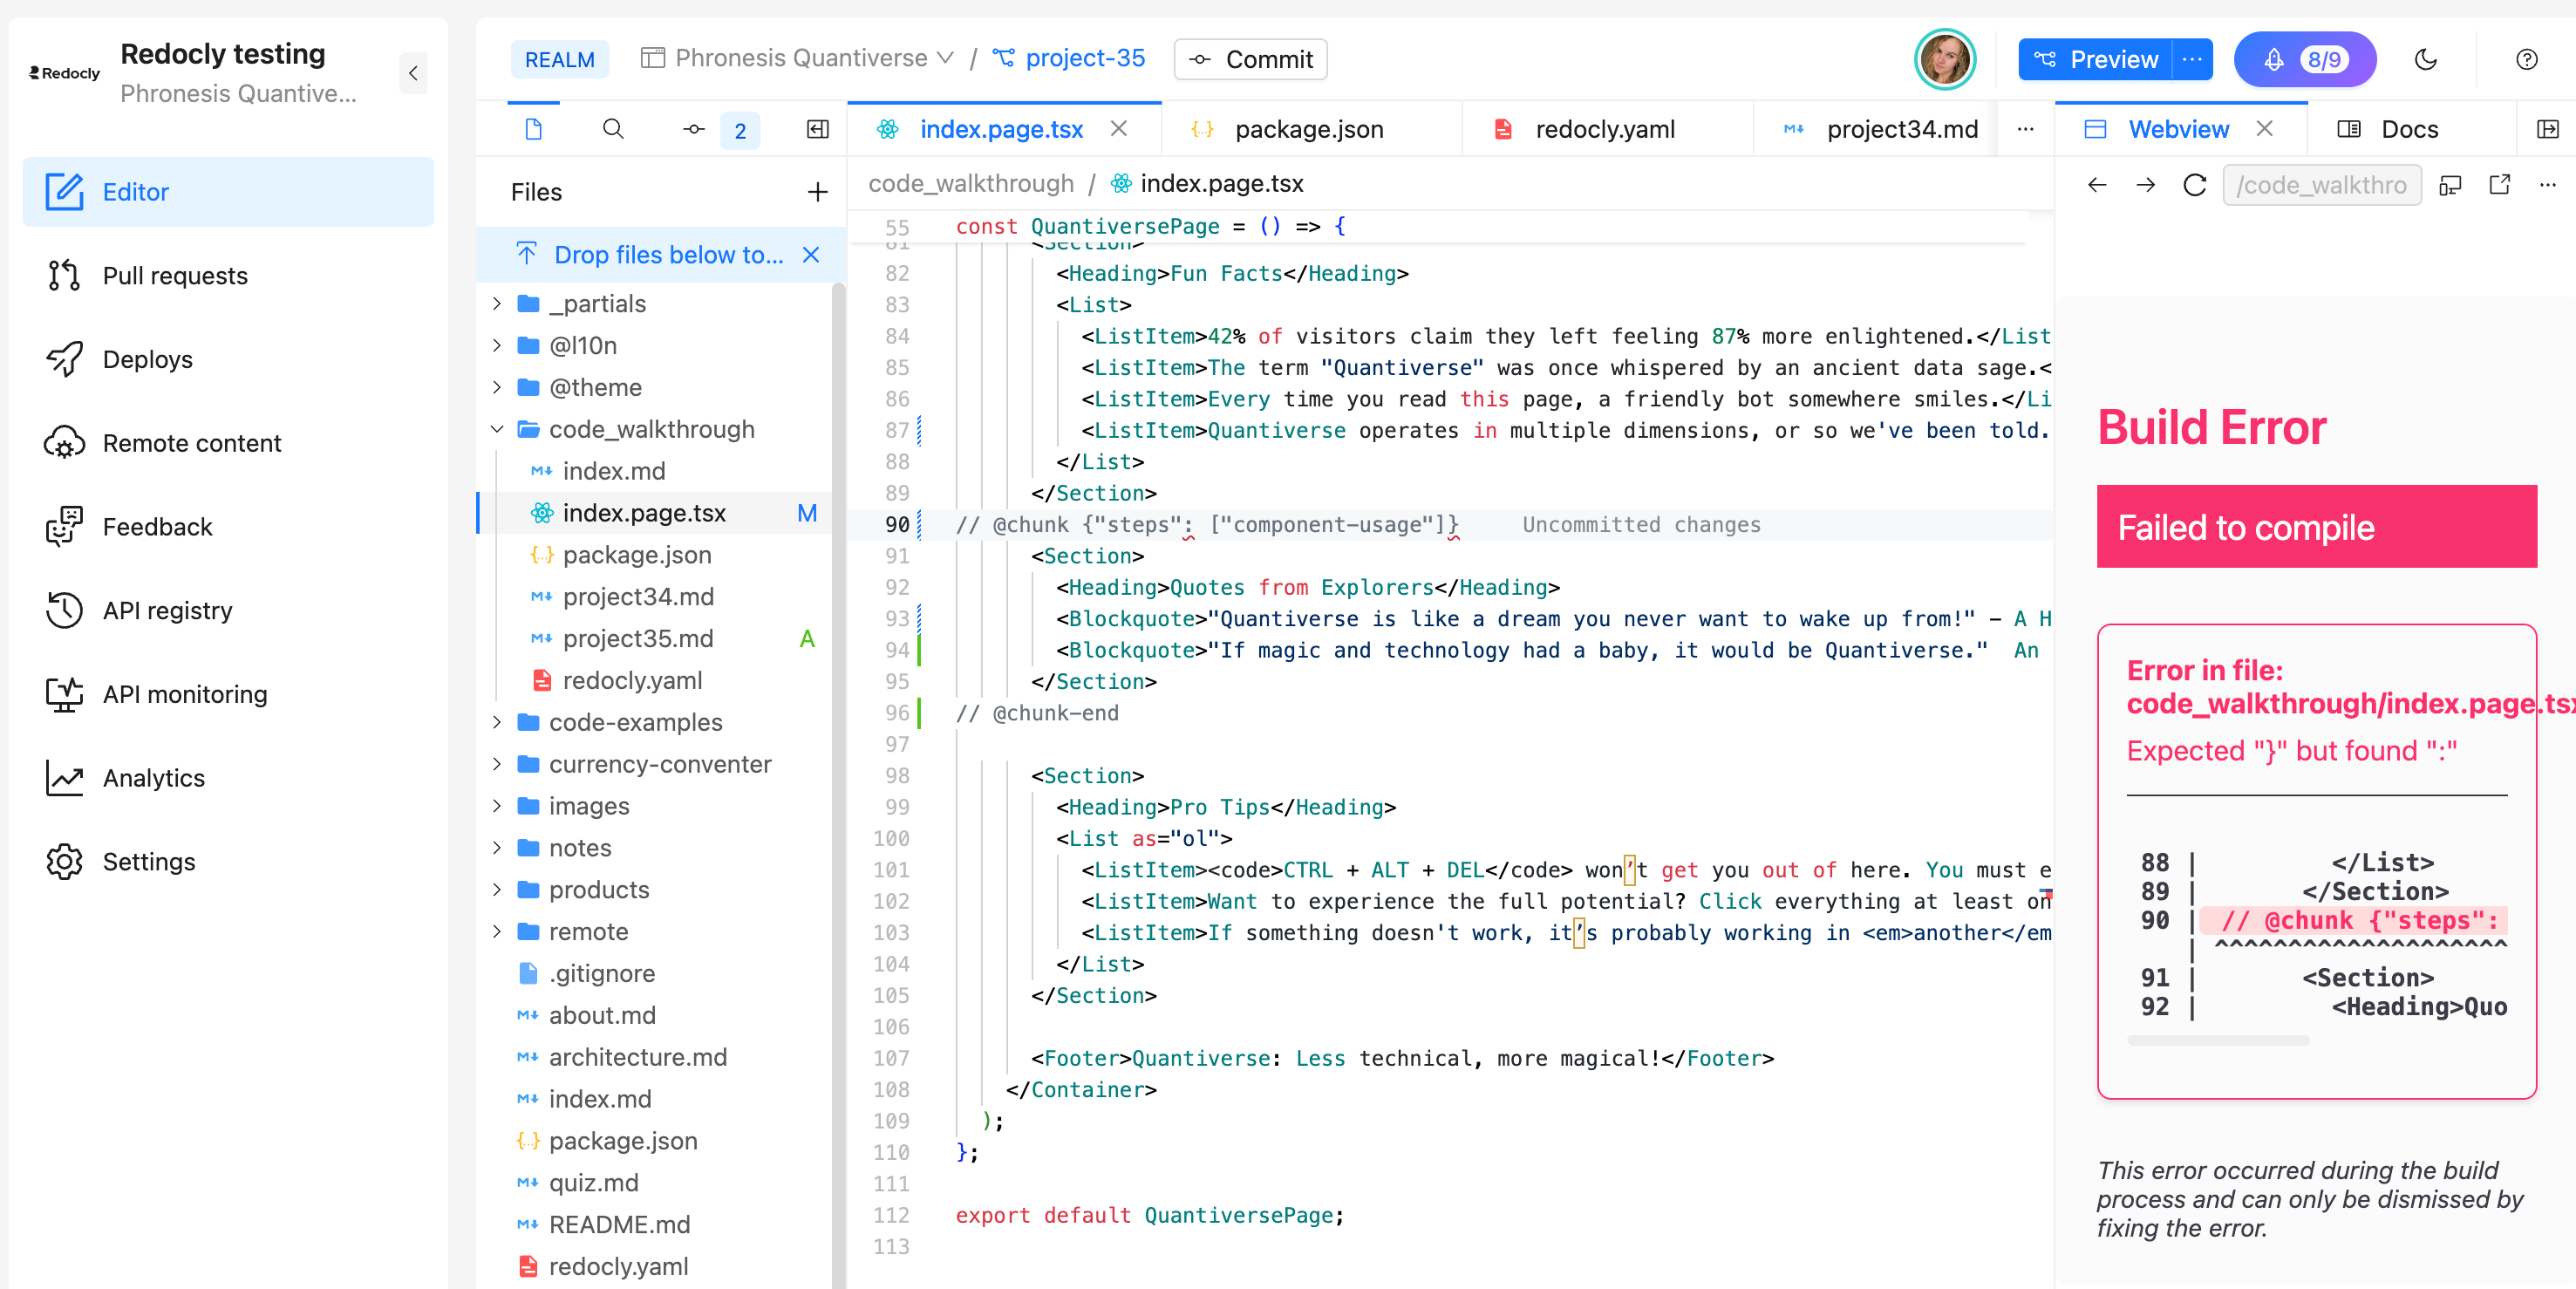2576x1289 pixels.
Task: Open the Phronesis Quantiverse project dropdown
Action: click(797, 58)
